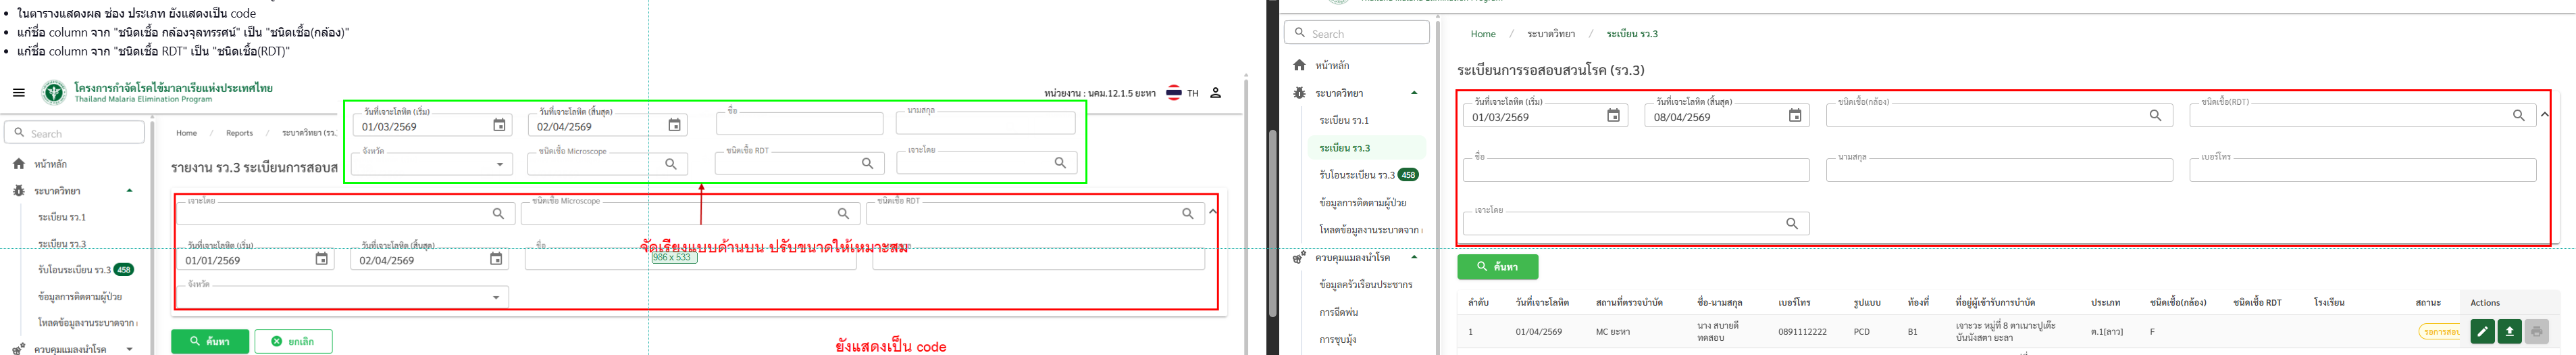Open จังหวัด dropdown inside the green-bordered box

tap(499, 164)
